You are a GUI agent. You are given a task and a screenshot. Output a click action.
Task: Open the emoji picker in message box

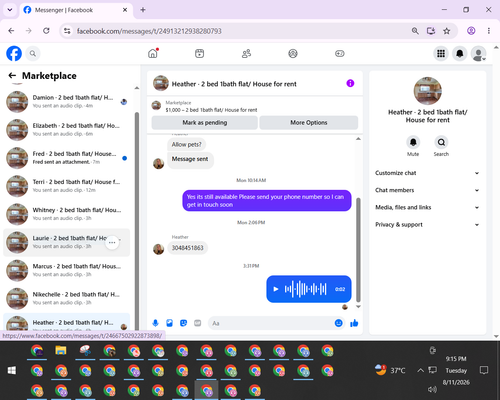[x=338, y=323]
